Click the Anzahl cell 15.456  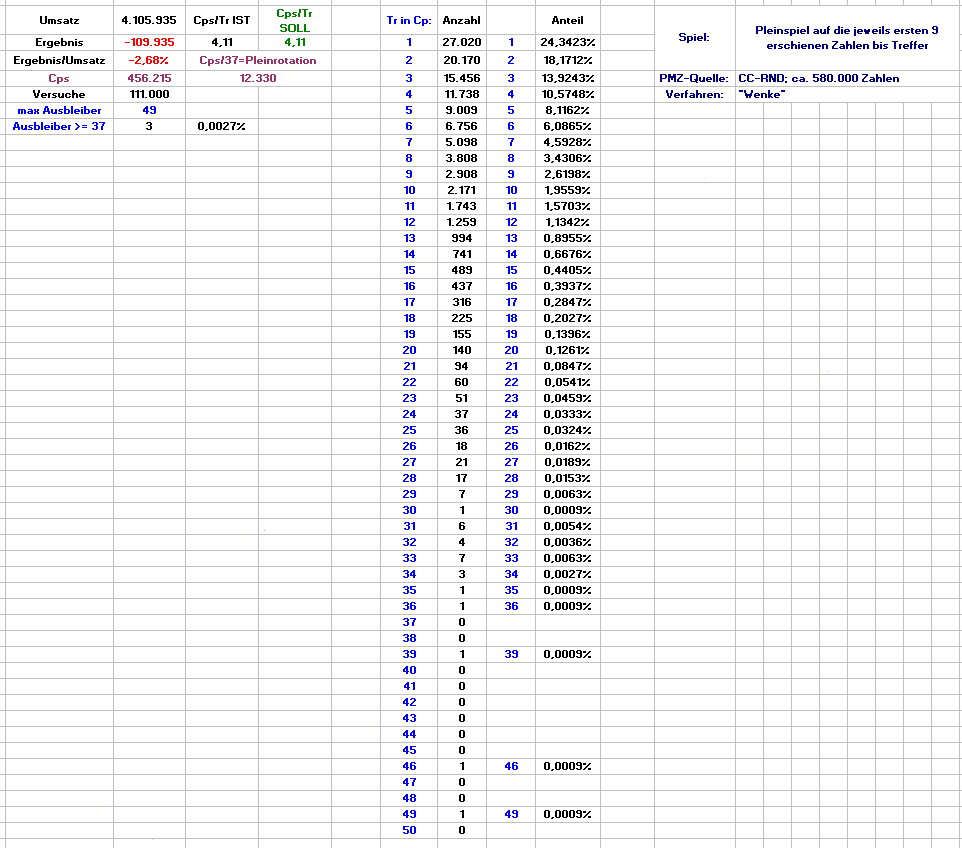tap(461, 78)
